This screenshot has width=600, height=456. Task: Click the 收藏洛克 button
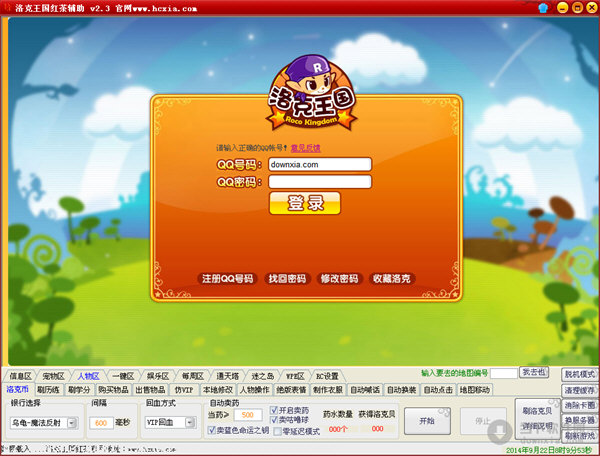(392, 278)
